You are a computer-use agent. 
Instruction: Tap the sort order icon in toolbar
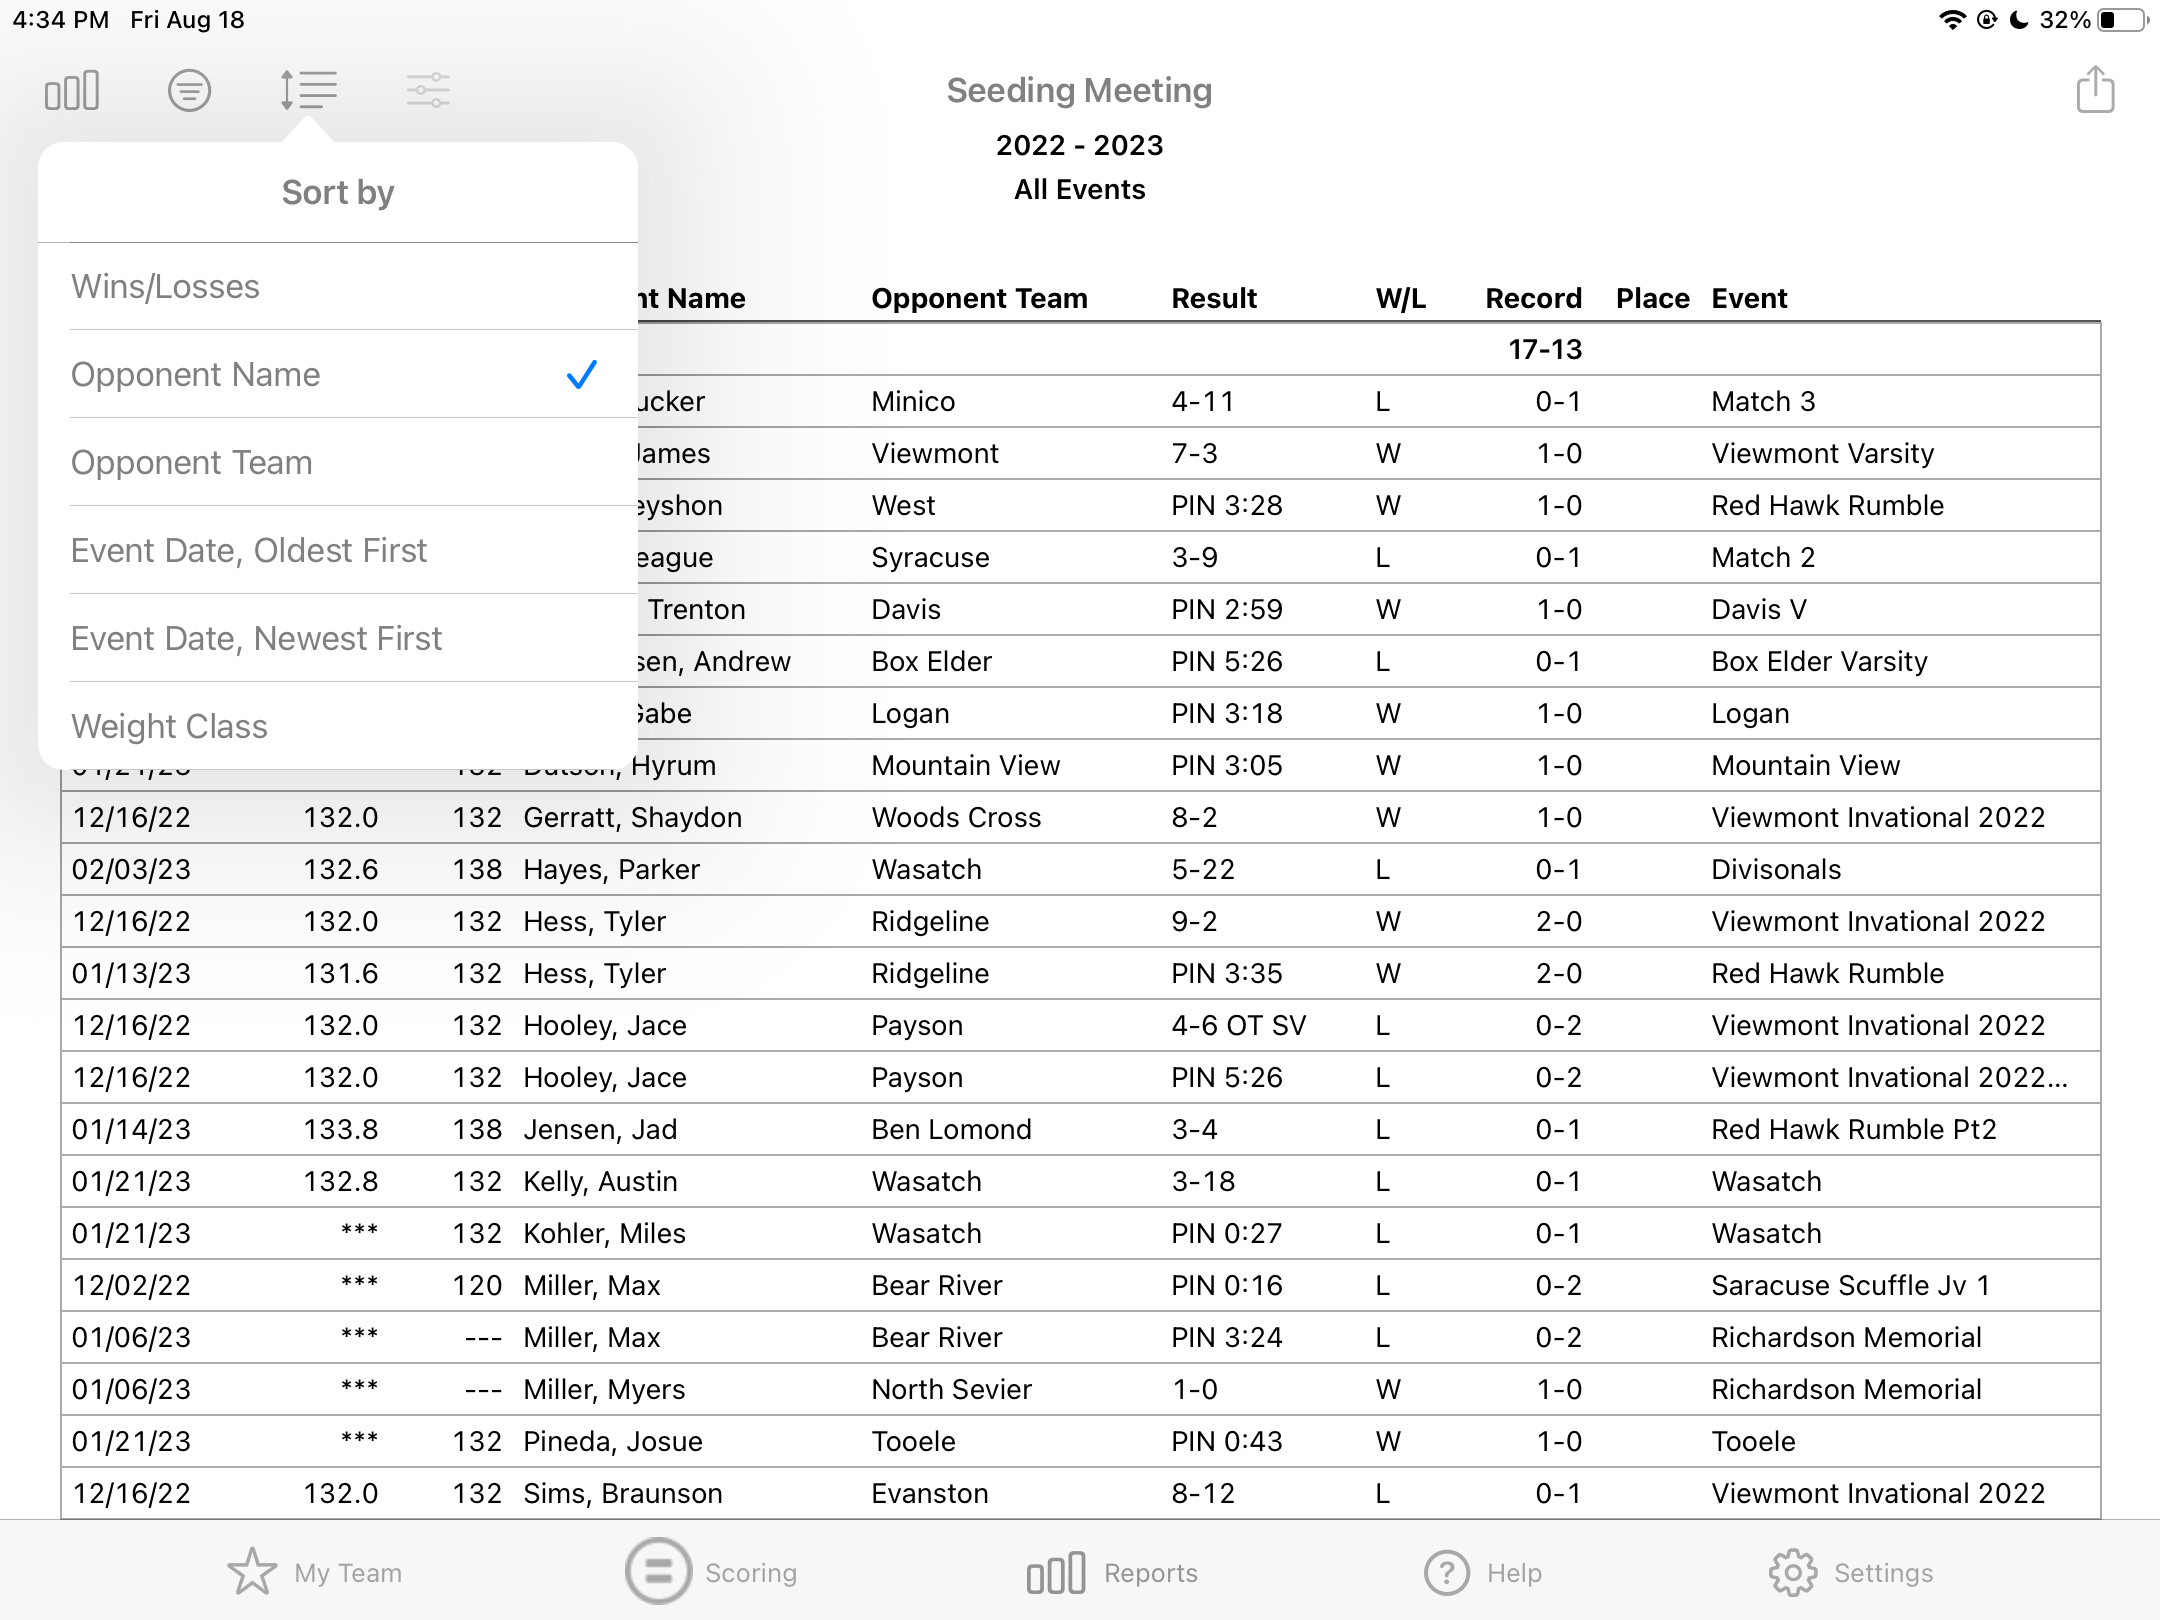click(x=308, y=91)
